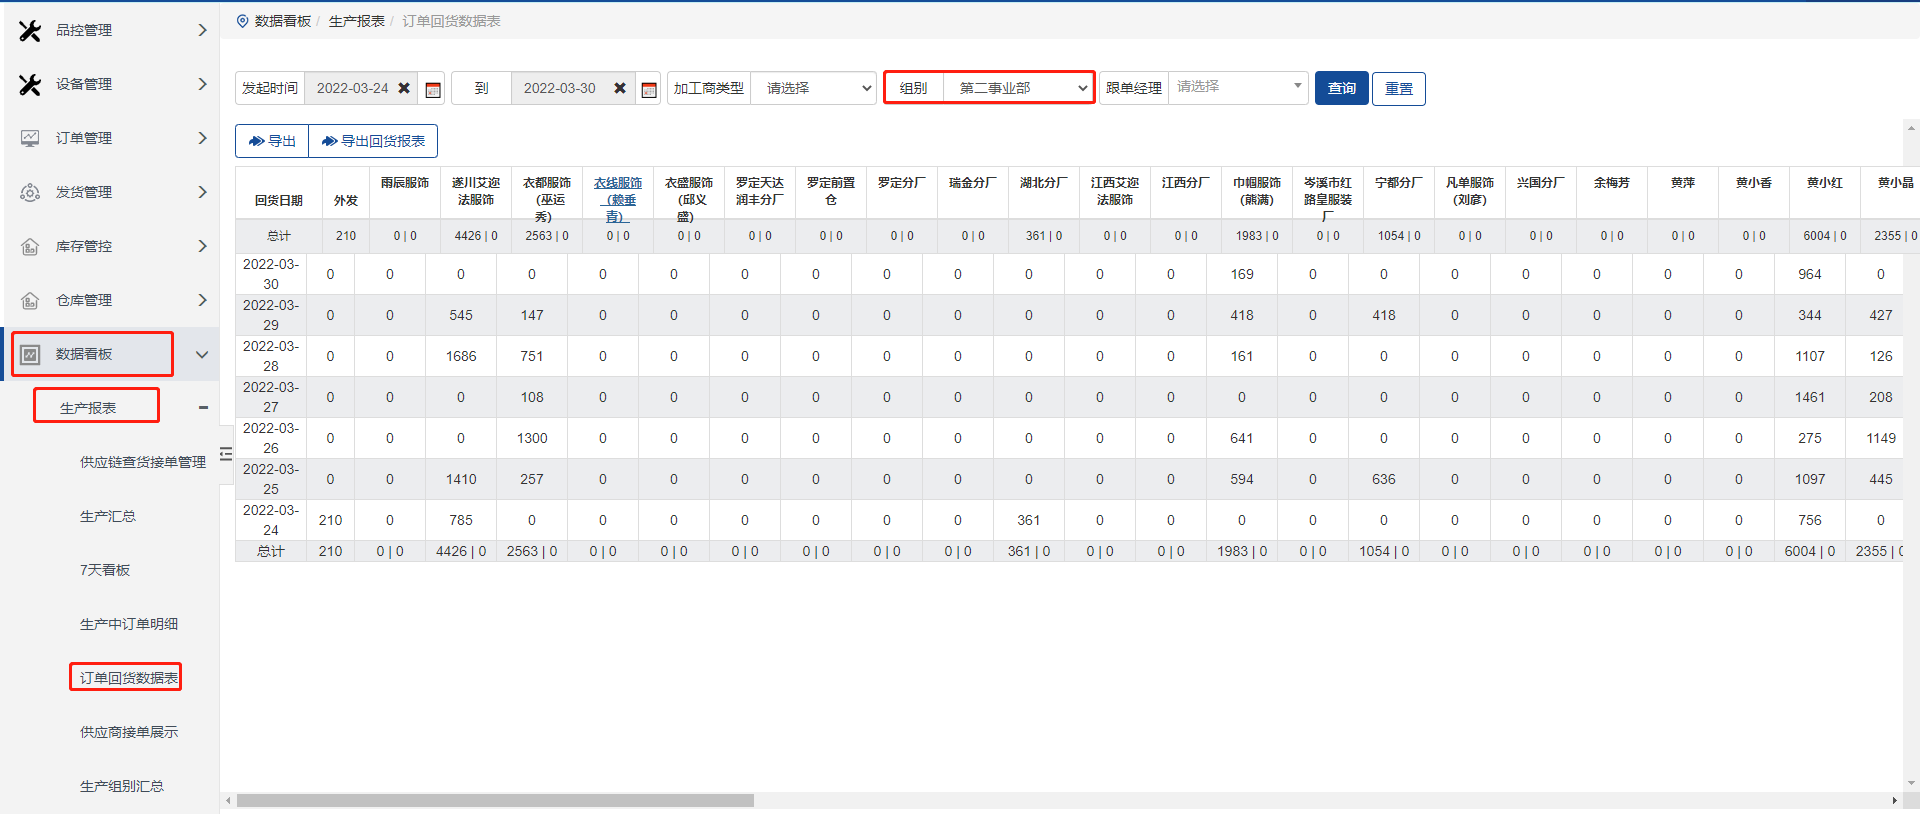Click the 库存管控 icon in sidebar

click(x=30, y=246)
